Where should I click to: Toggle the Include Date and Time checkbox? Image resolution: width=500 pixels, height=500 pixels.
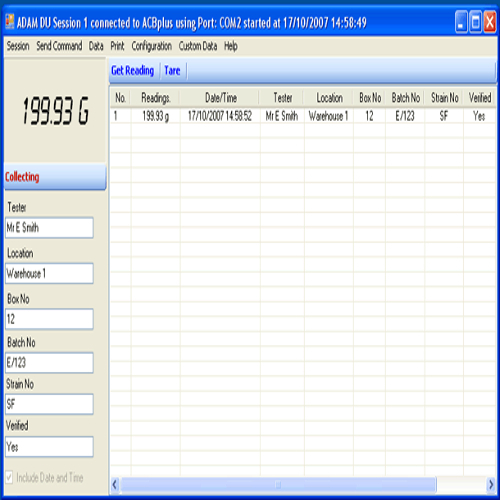[x=9, y=477]
